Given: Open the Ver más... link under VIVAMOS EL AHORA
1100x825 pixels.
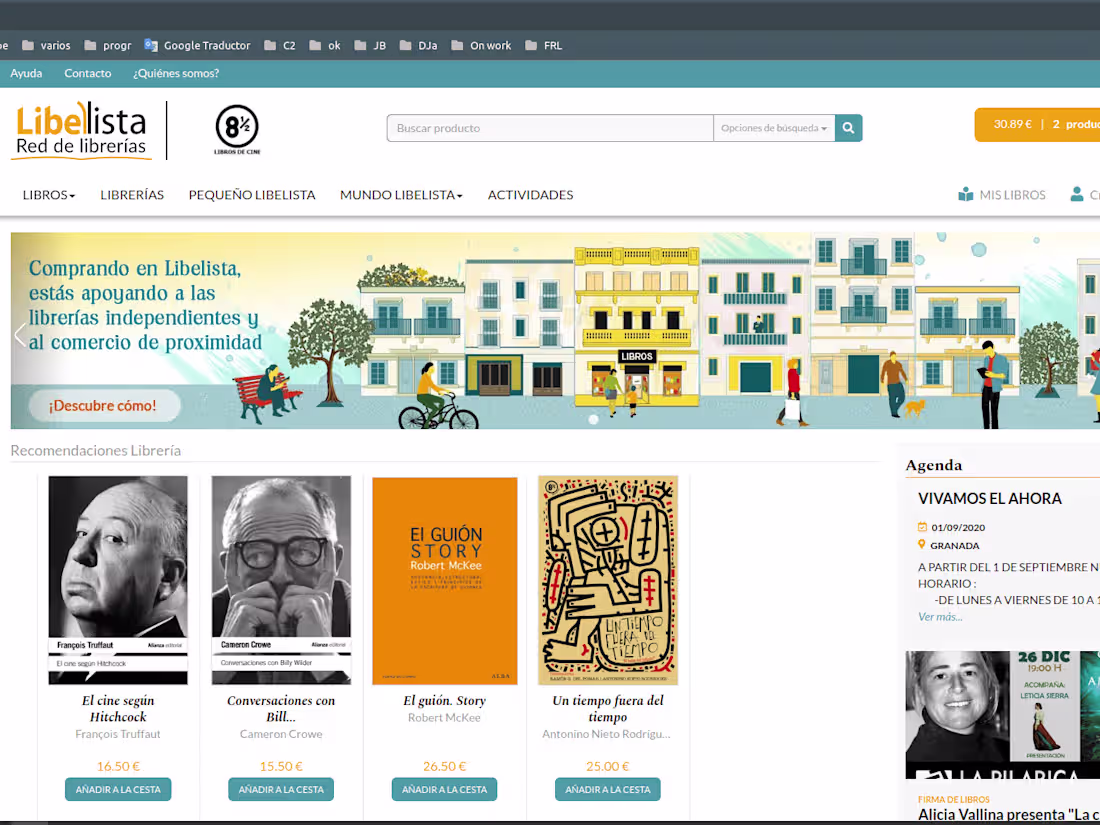Looking at the screenshot, I should pos(938,616).
